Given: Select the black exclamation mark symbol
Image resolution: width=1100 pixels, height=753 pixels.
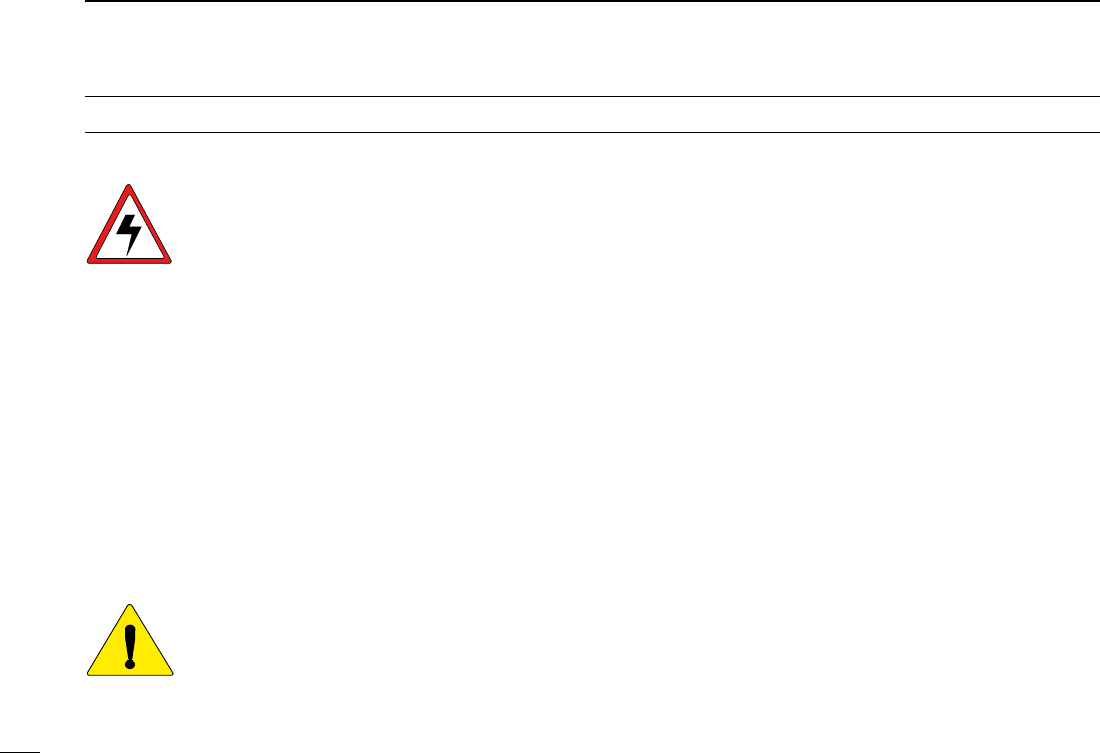Looking at the screenshot, I should (130, 646).
